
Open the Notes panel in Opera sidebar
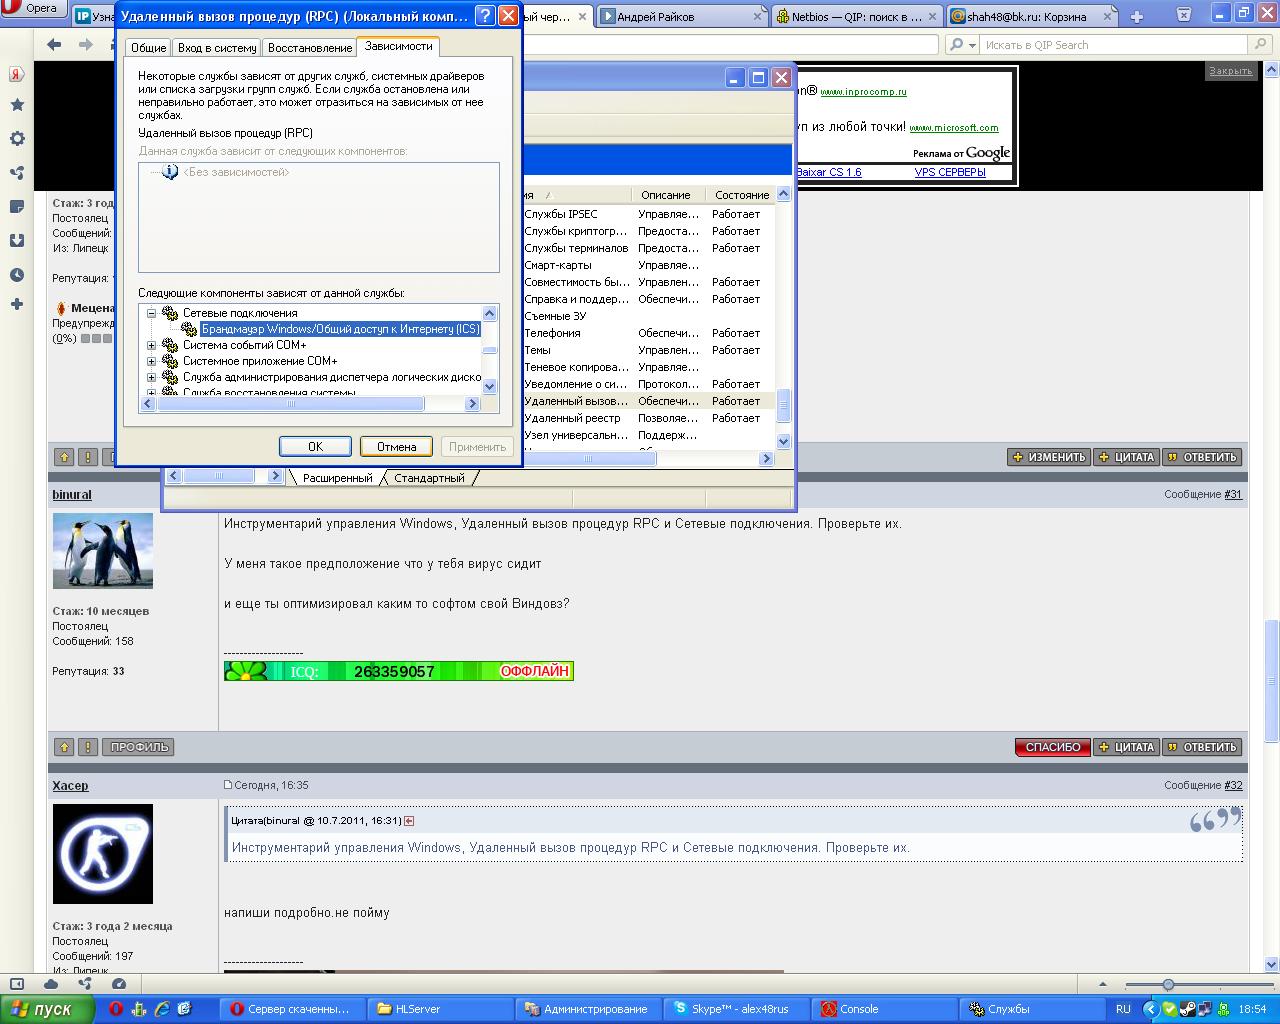(17, 207)
